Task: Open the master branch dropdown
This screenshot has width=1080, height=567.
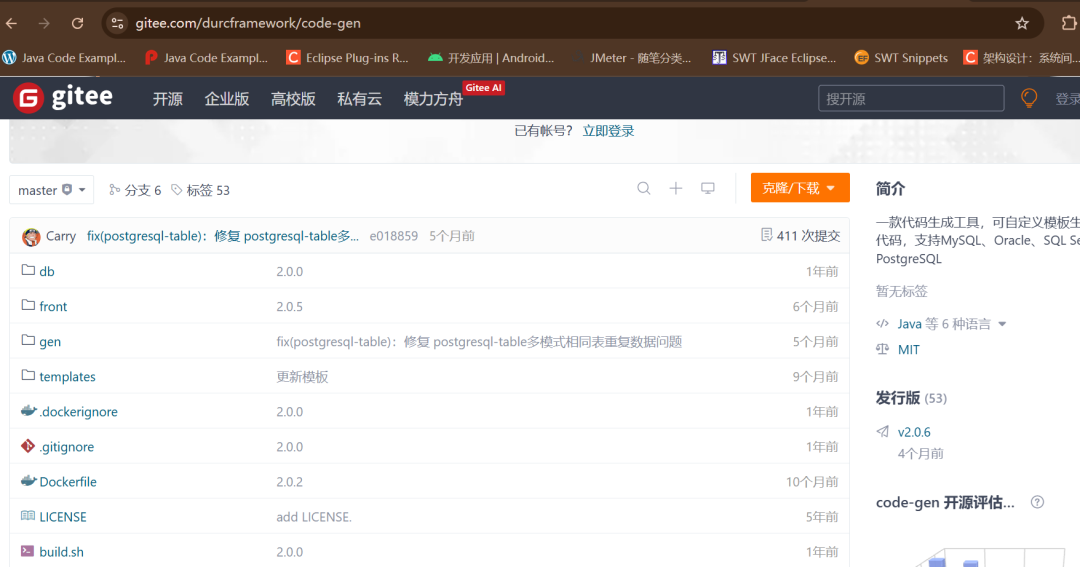Action: click(x=52, y=190)
